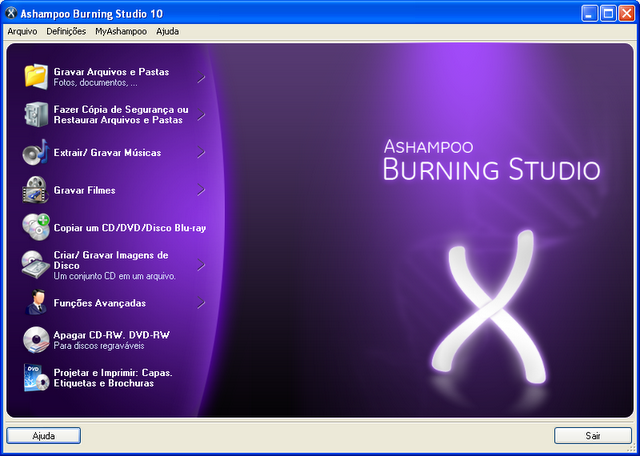The height and width of the screenshot is (456, 640).
Task: Select Copiar um CD/DVD/Disco Blu-ray text
Action: (x=130, y=228)
